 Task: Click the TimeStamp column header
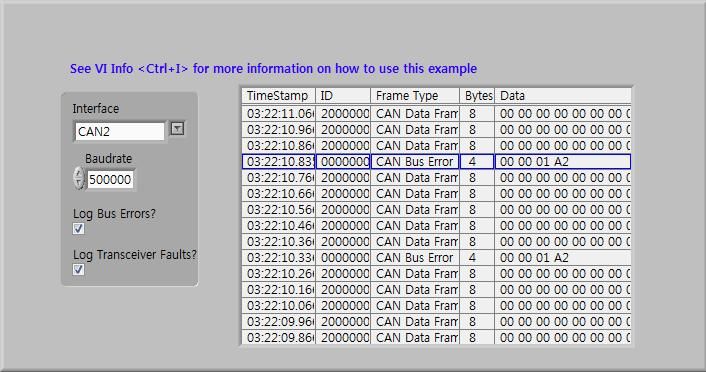(279, 96)
